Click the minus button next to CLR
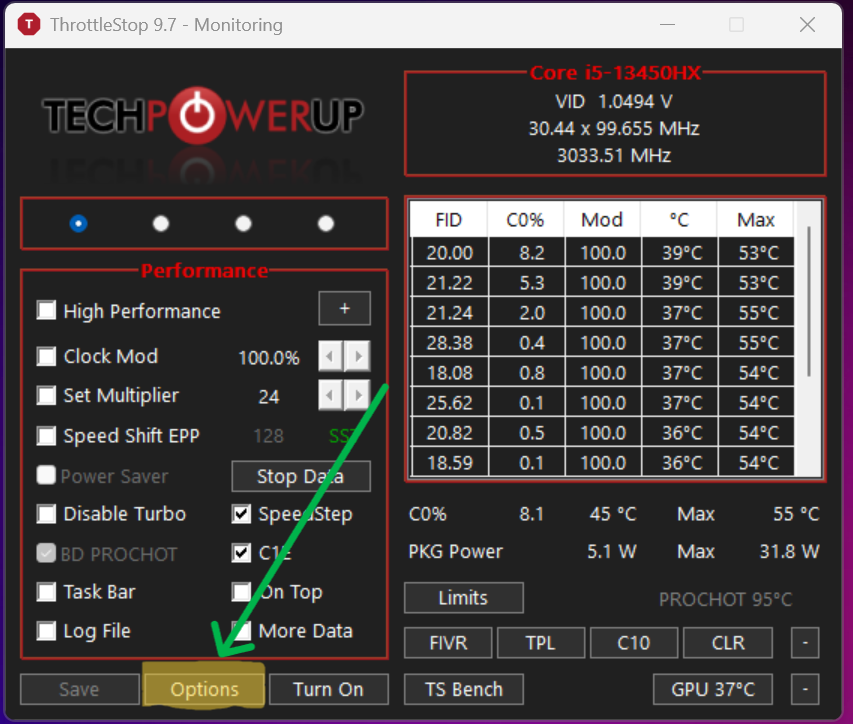 [x=805, y=643]
